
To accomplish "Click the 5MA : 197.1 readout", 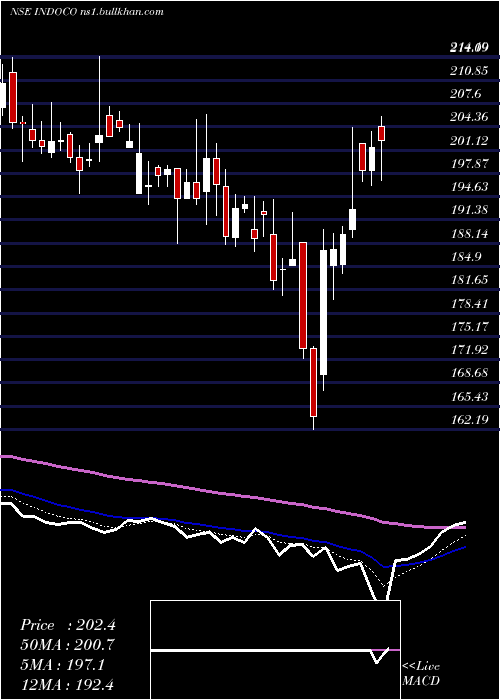I will (62, 665).
